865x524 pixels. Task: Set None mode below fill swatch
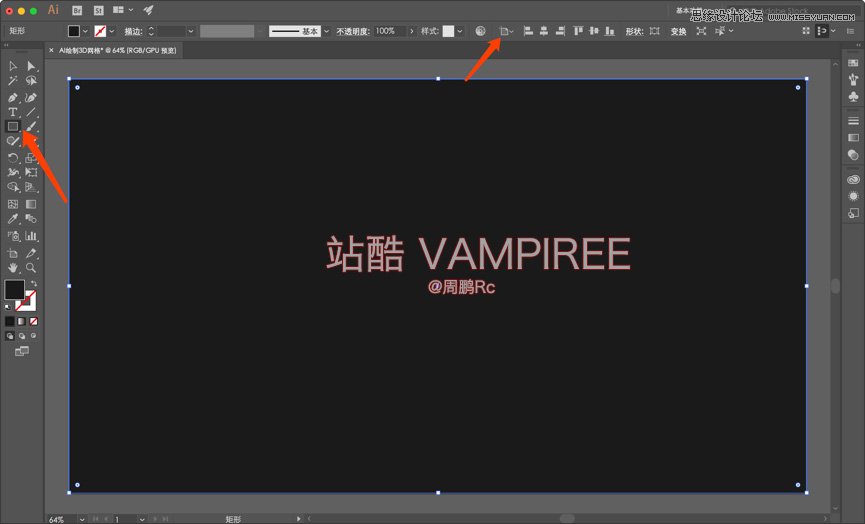[34, 321]
